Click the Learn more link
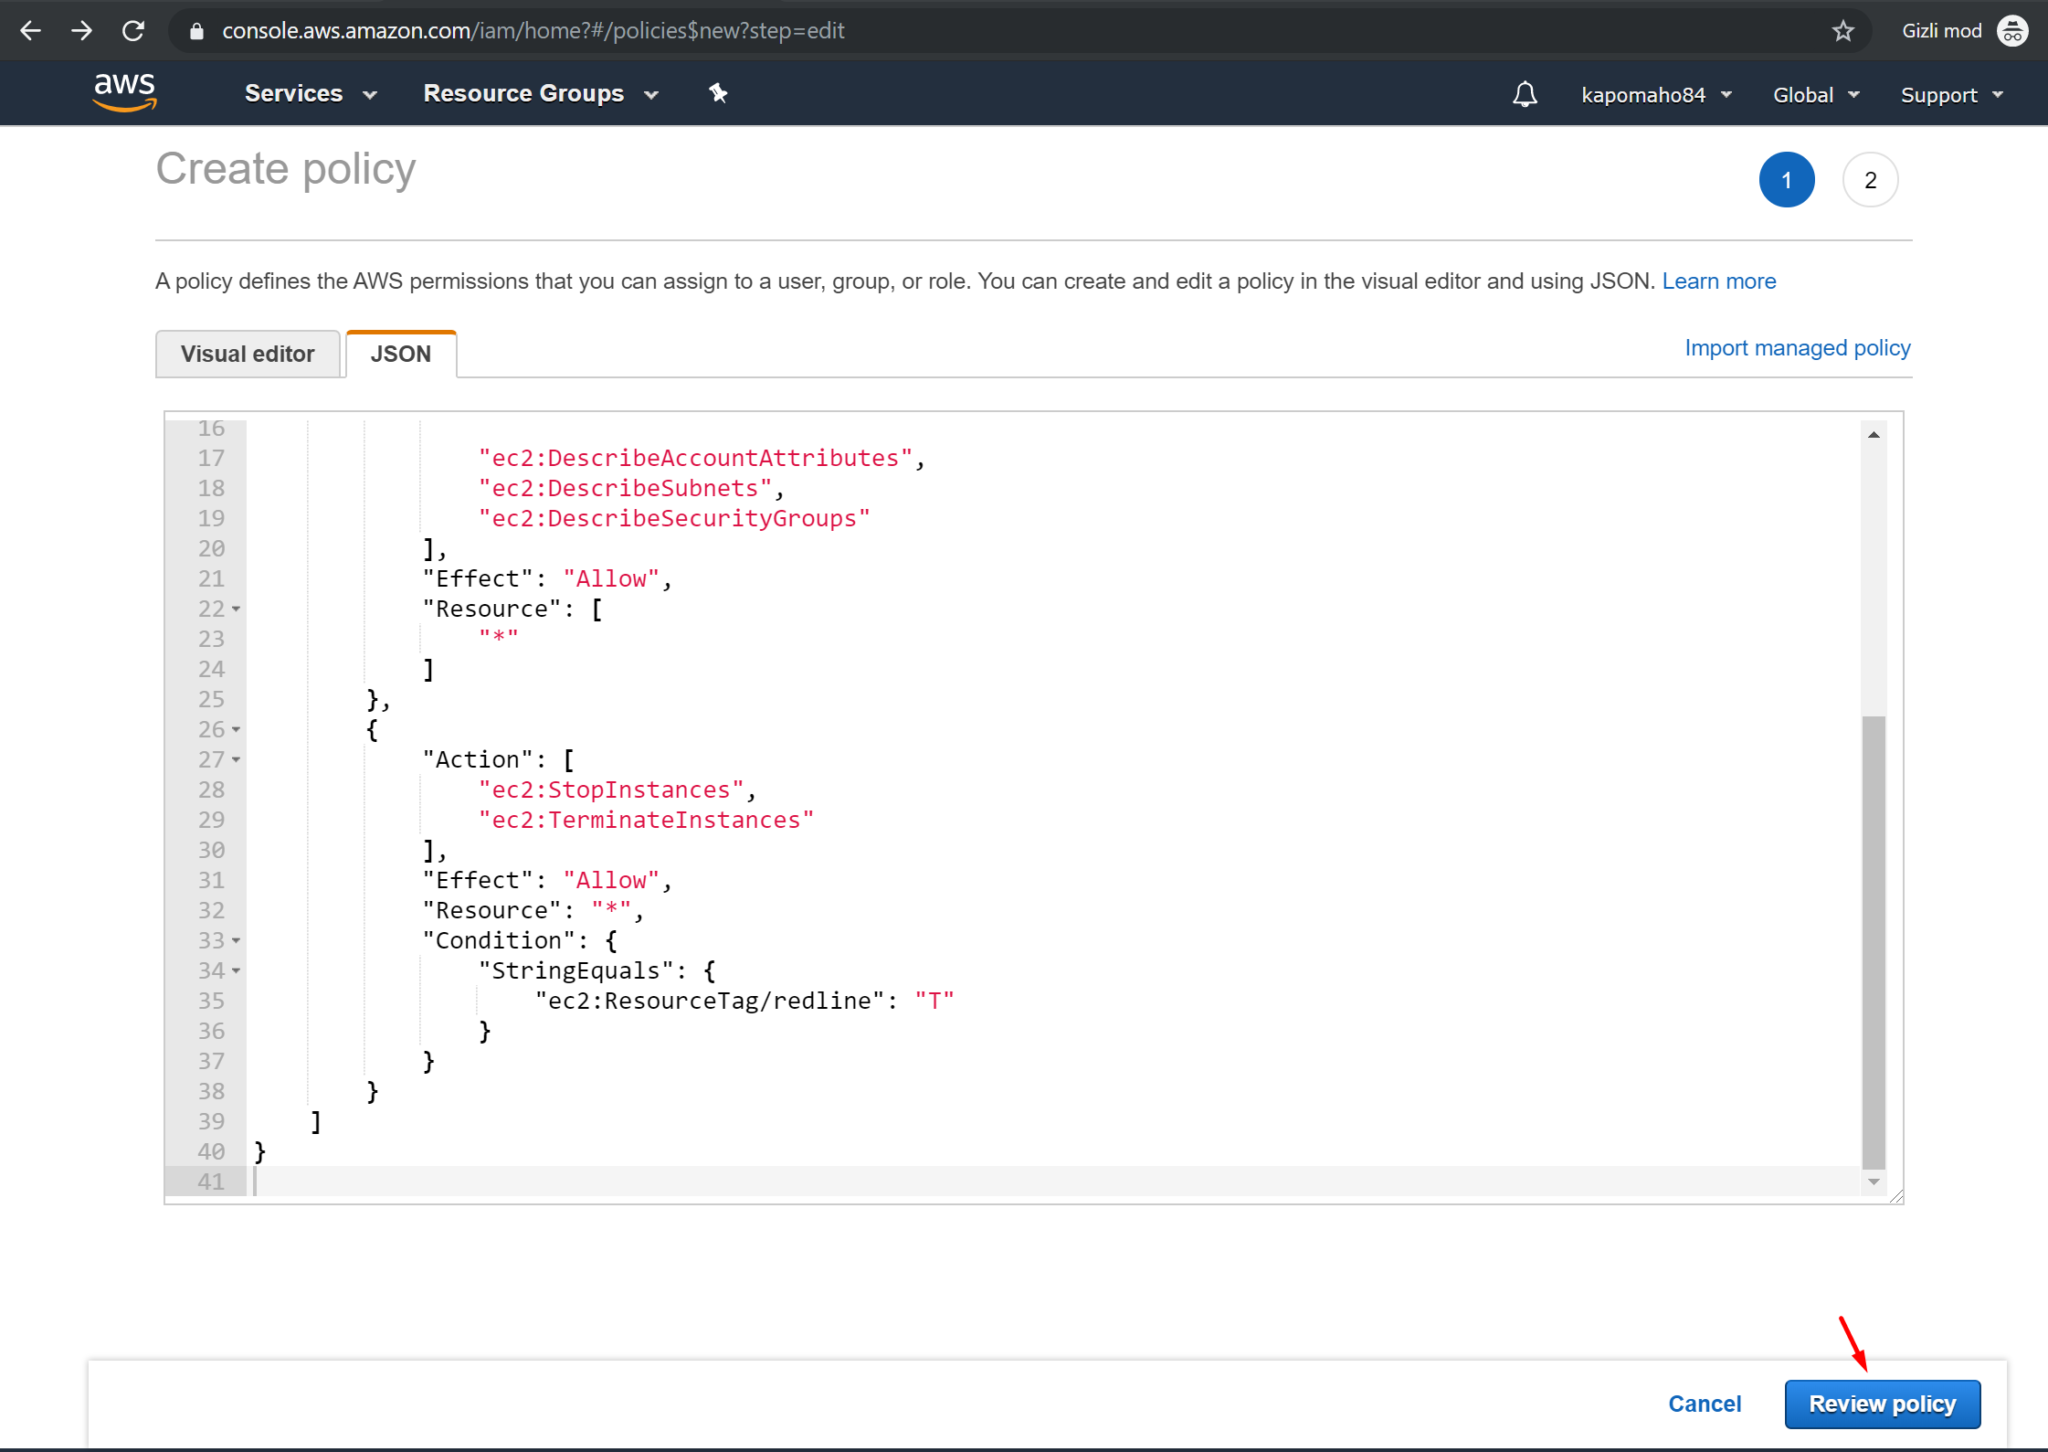The width and height of the screenshot is (2048, 1452). point(1719,281)
